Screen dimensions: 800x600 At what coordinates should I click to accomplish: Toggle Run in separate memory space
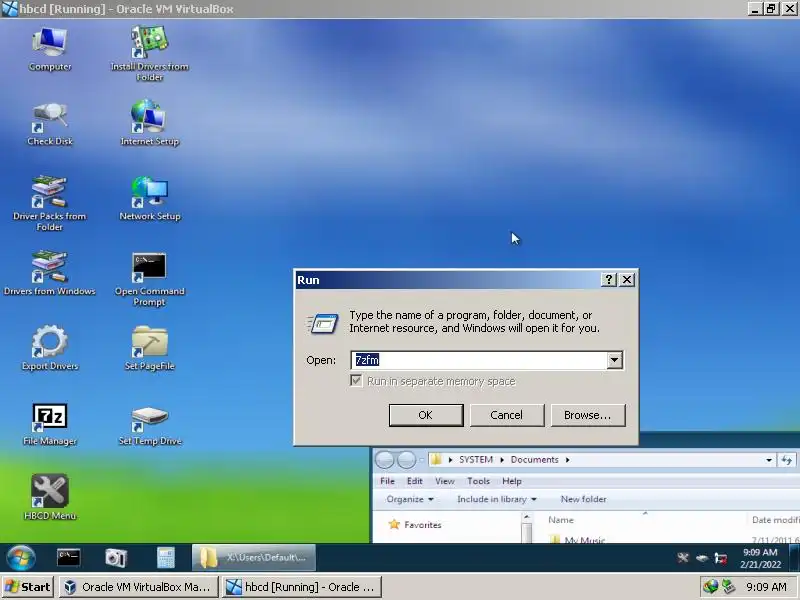pos(356,381)
